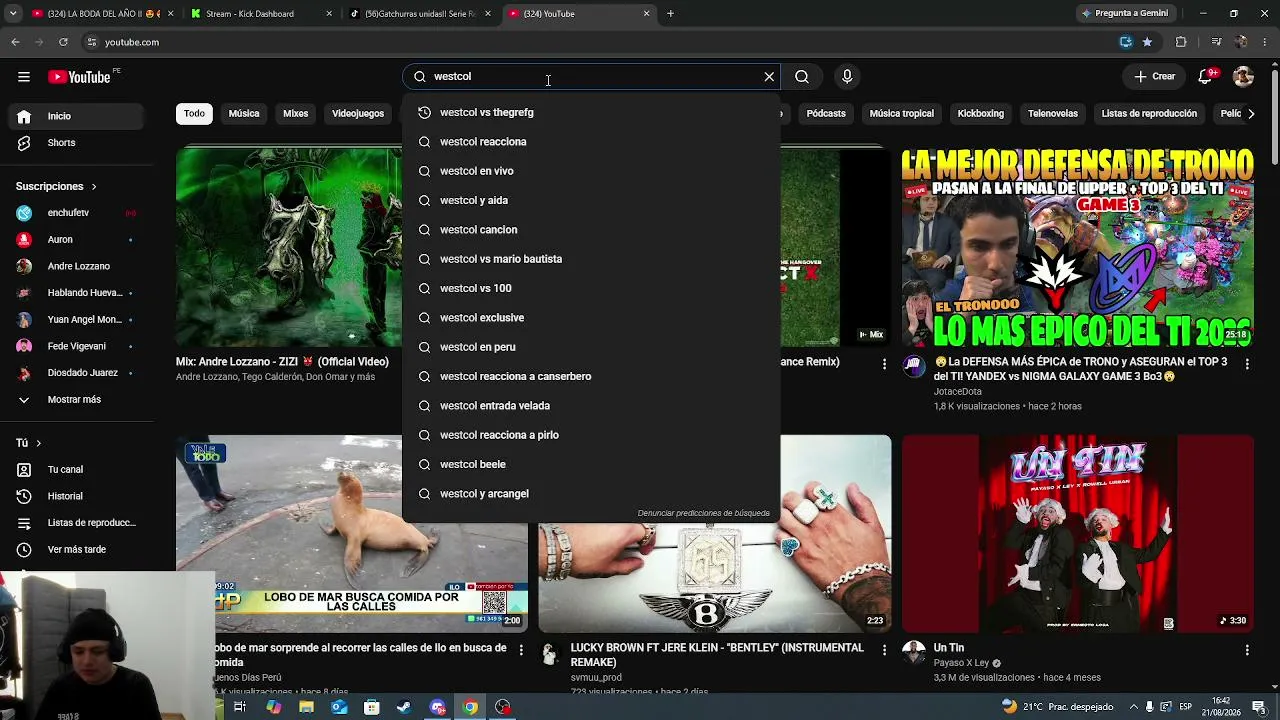Click Pregunta a Gemini button
Screen dimensions: 1280x720
click(1124, 14)
